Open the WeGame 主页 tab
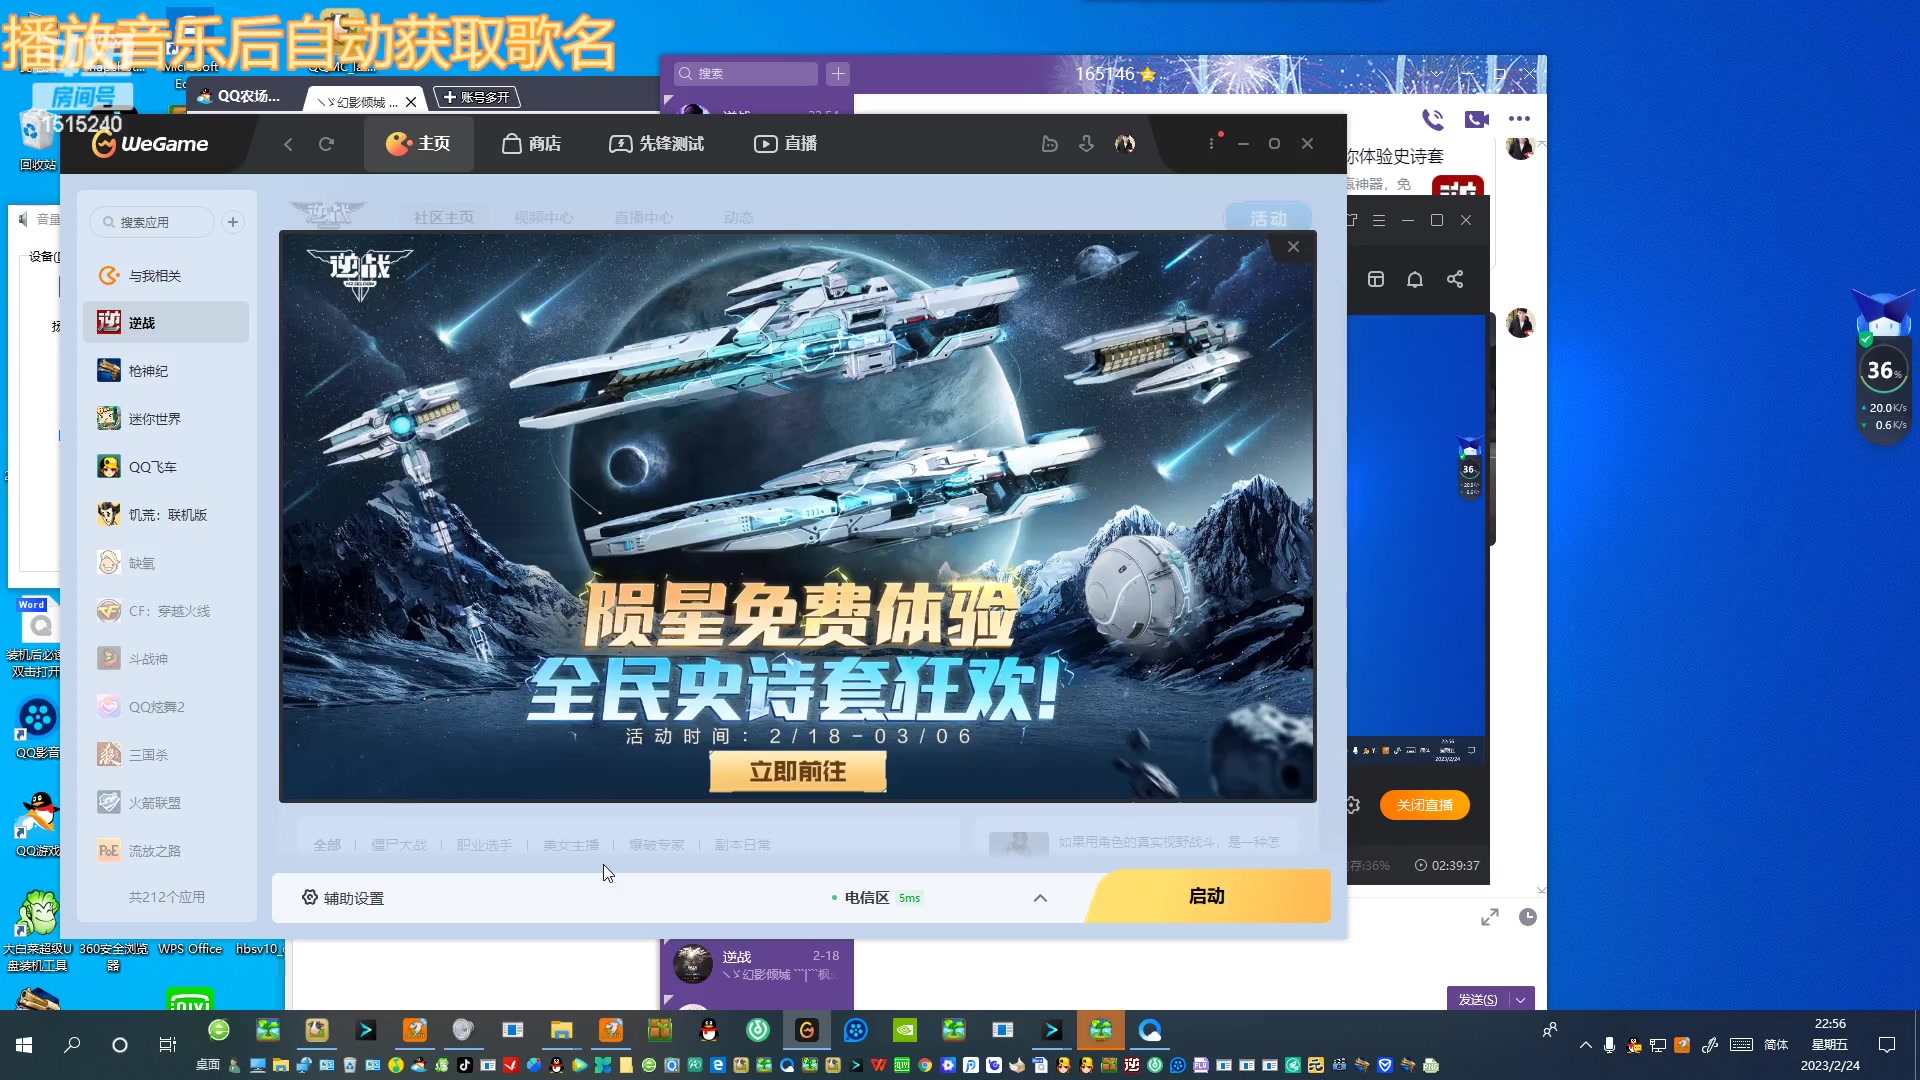The width and height of the screenshot is (1920, 1080). (418, 144)
